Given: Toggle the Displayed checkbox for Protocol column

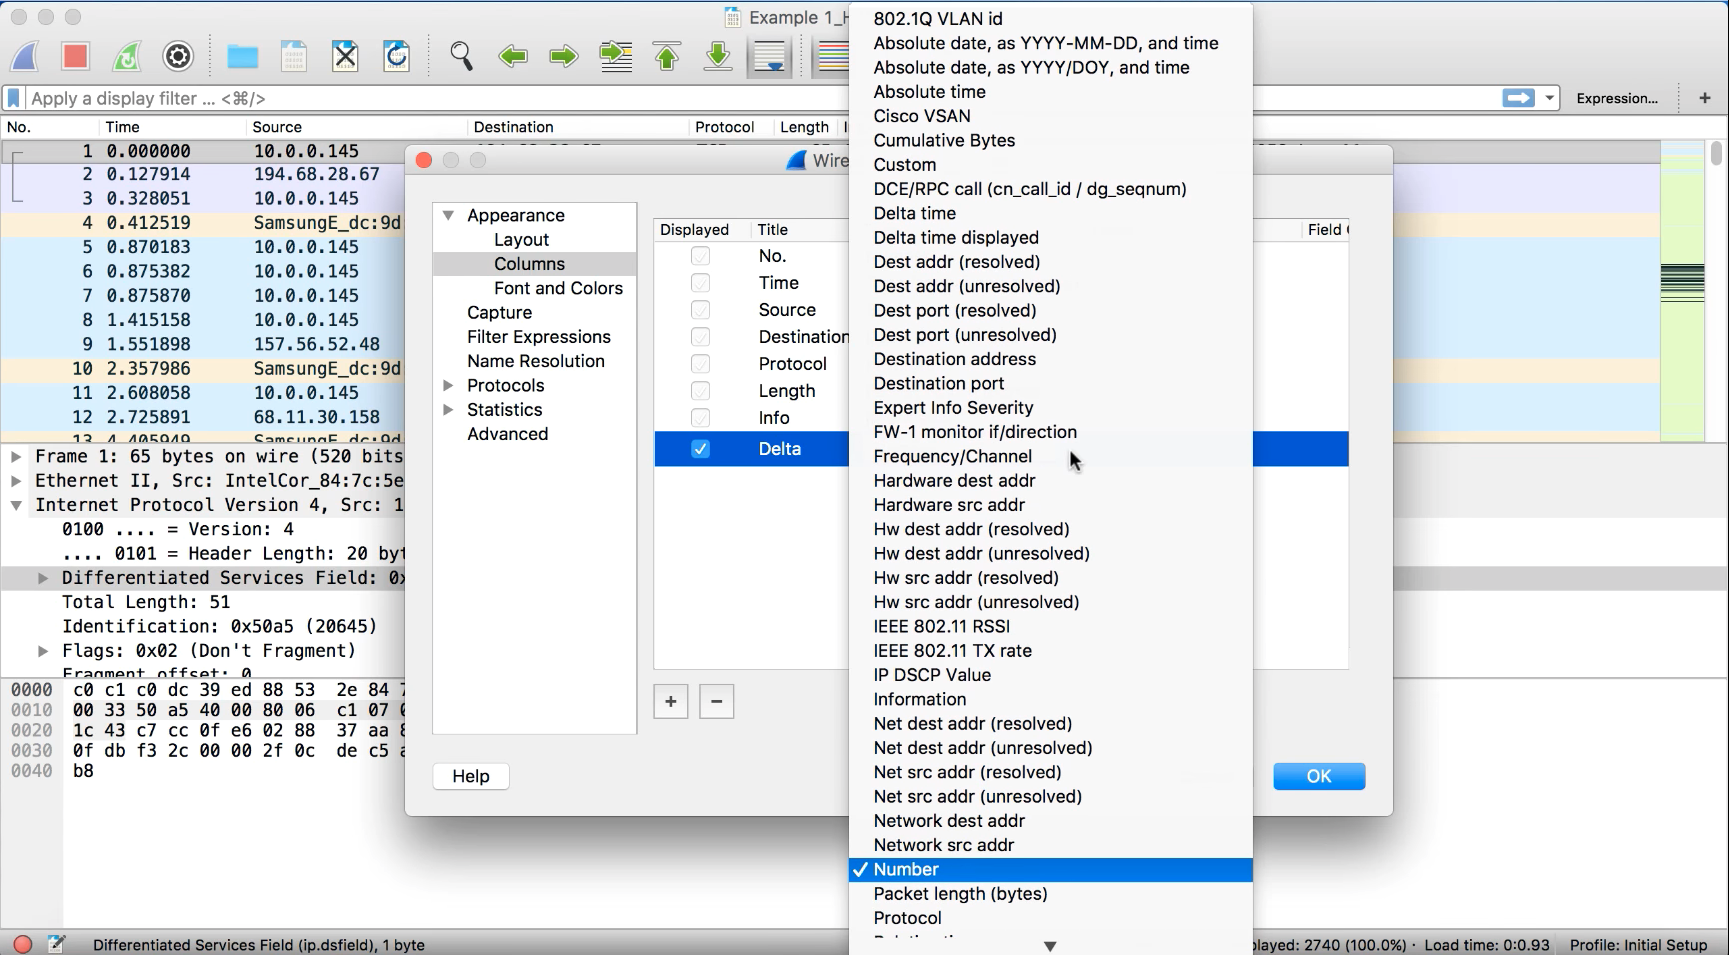Looking at the screenshot, I should click(x=701, y=364).
